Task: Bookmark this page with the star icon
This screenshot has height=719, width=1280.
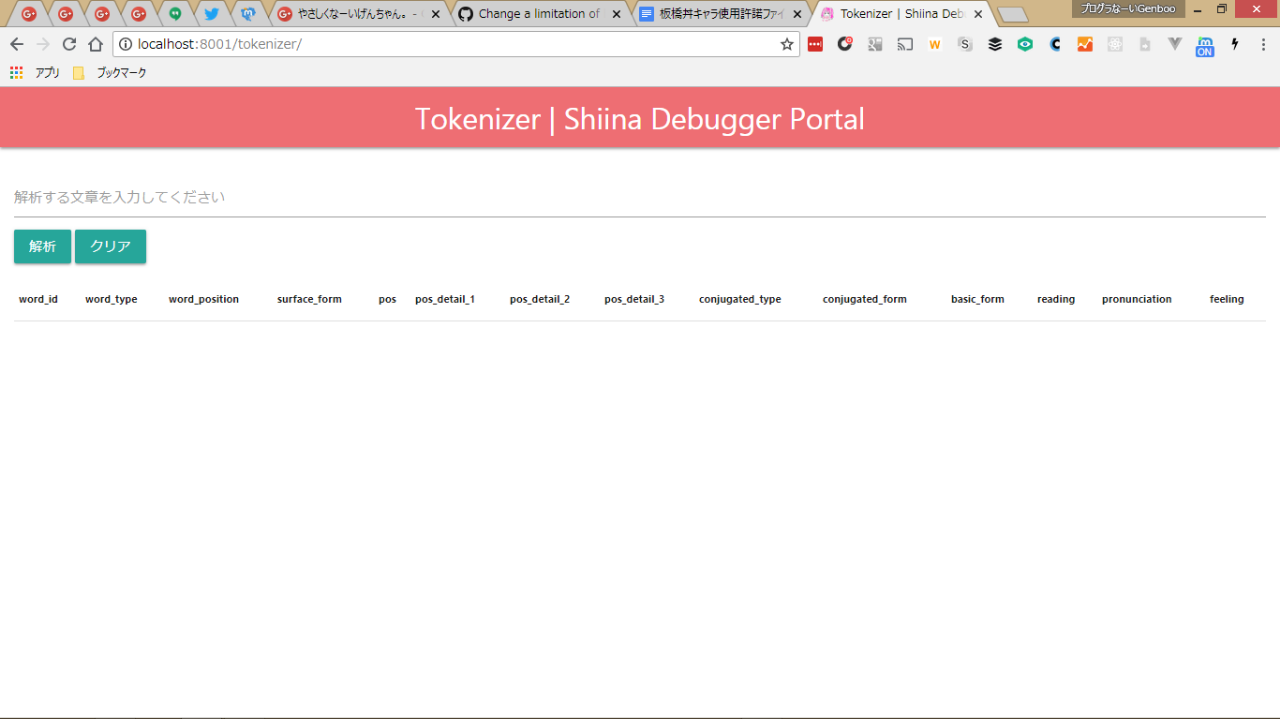Action: 786,44
